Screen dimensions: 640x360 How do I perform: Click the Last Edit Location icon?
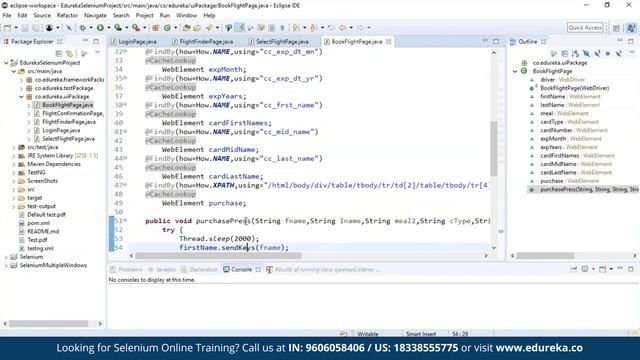click(331, 28)
